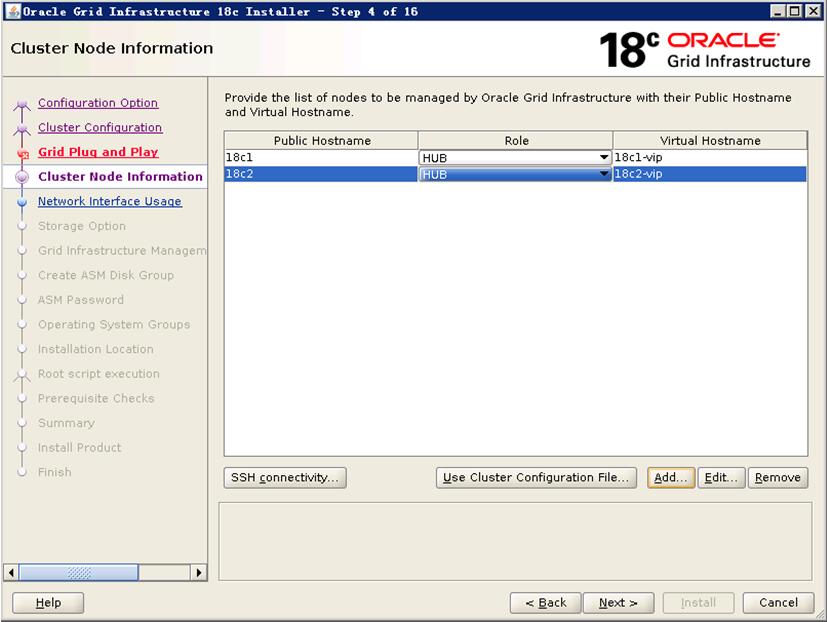Minimize the installer window
Image resolution: width=827 pixels, height=622 pixels.
pos(777,11)
